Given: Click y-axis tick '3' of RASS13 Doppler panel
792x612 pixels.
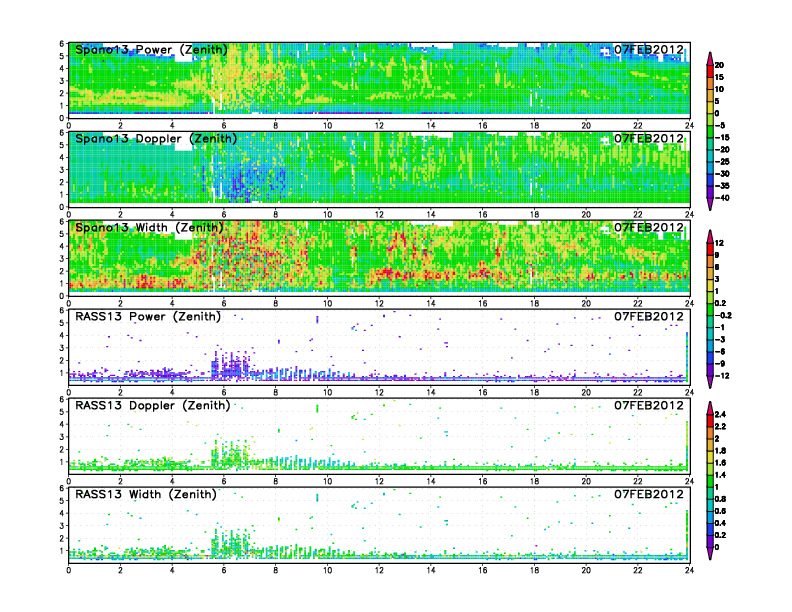Looking at the screenshot, I should pos(62,437).
